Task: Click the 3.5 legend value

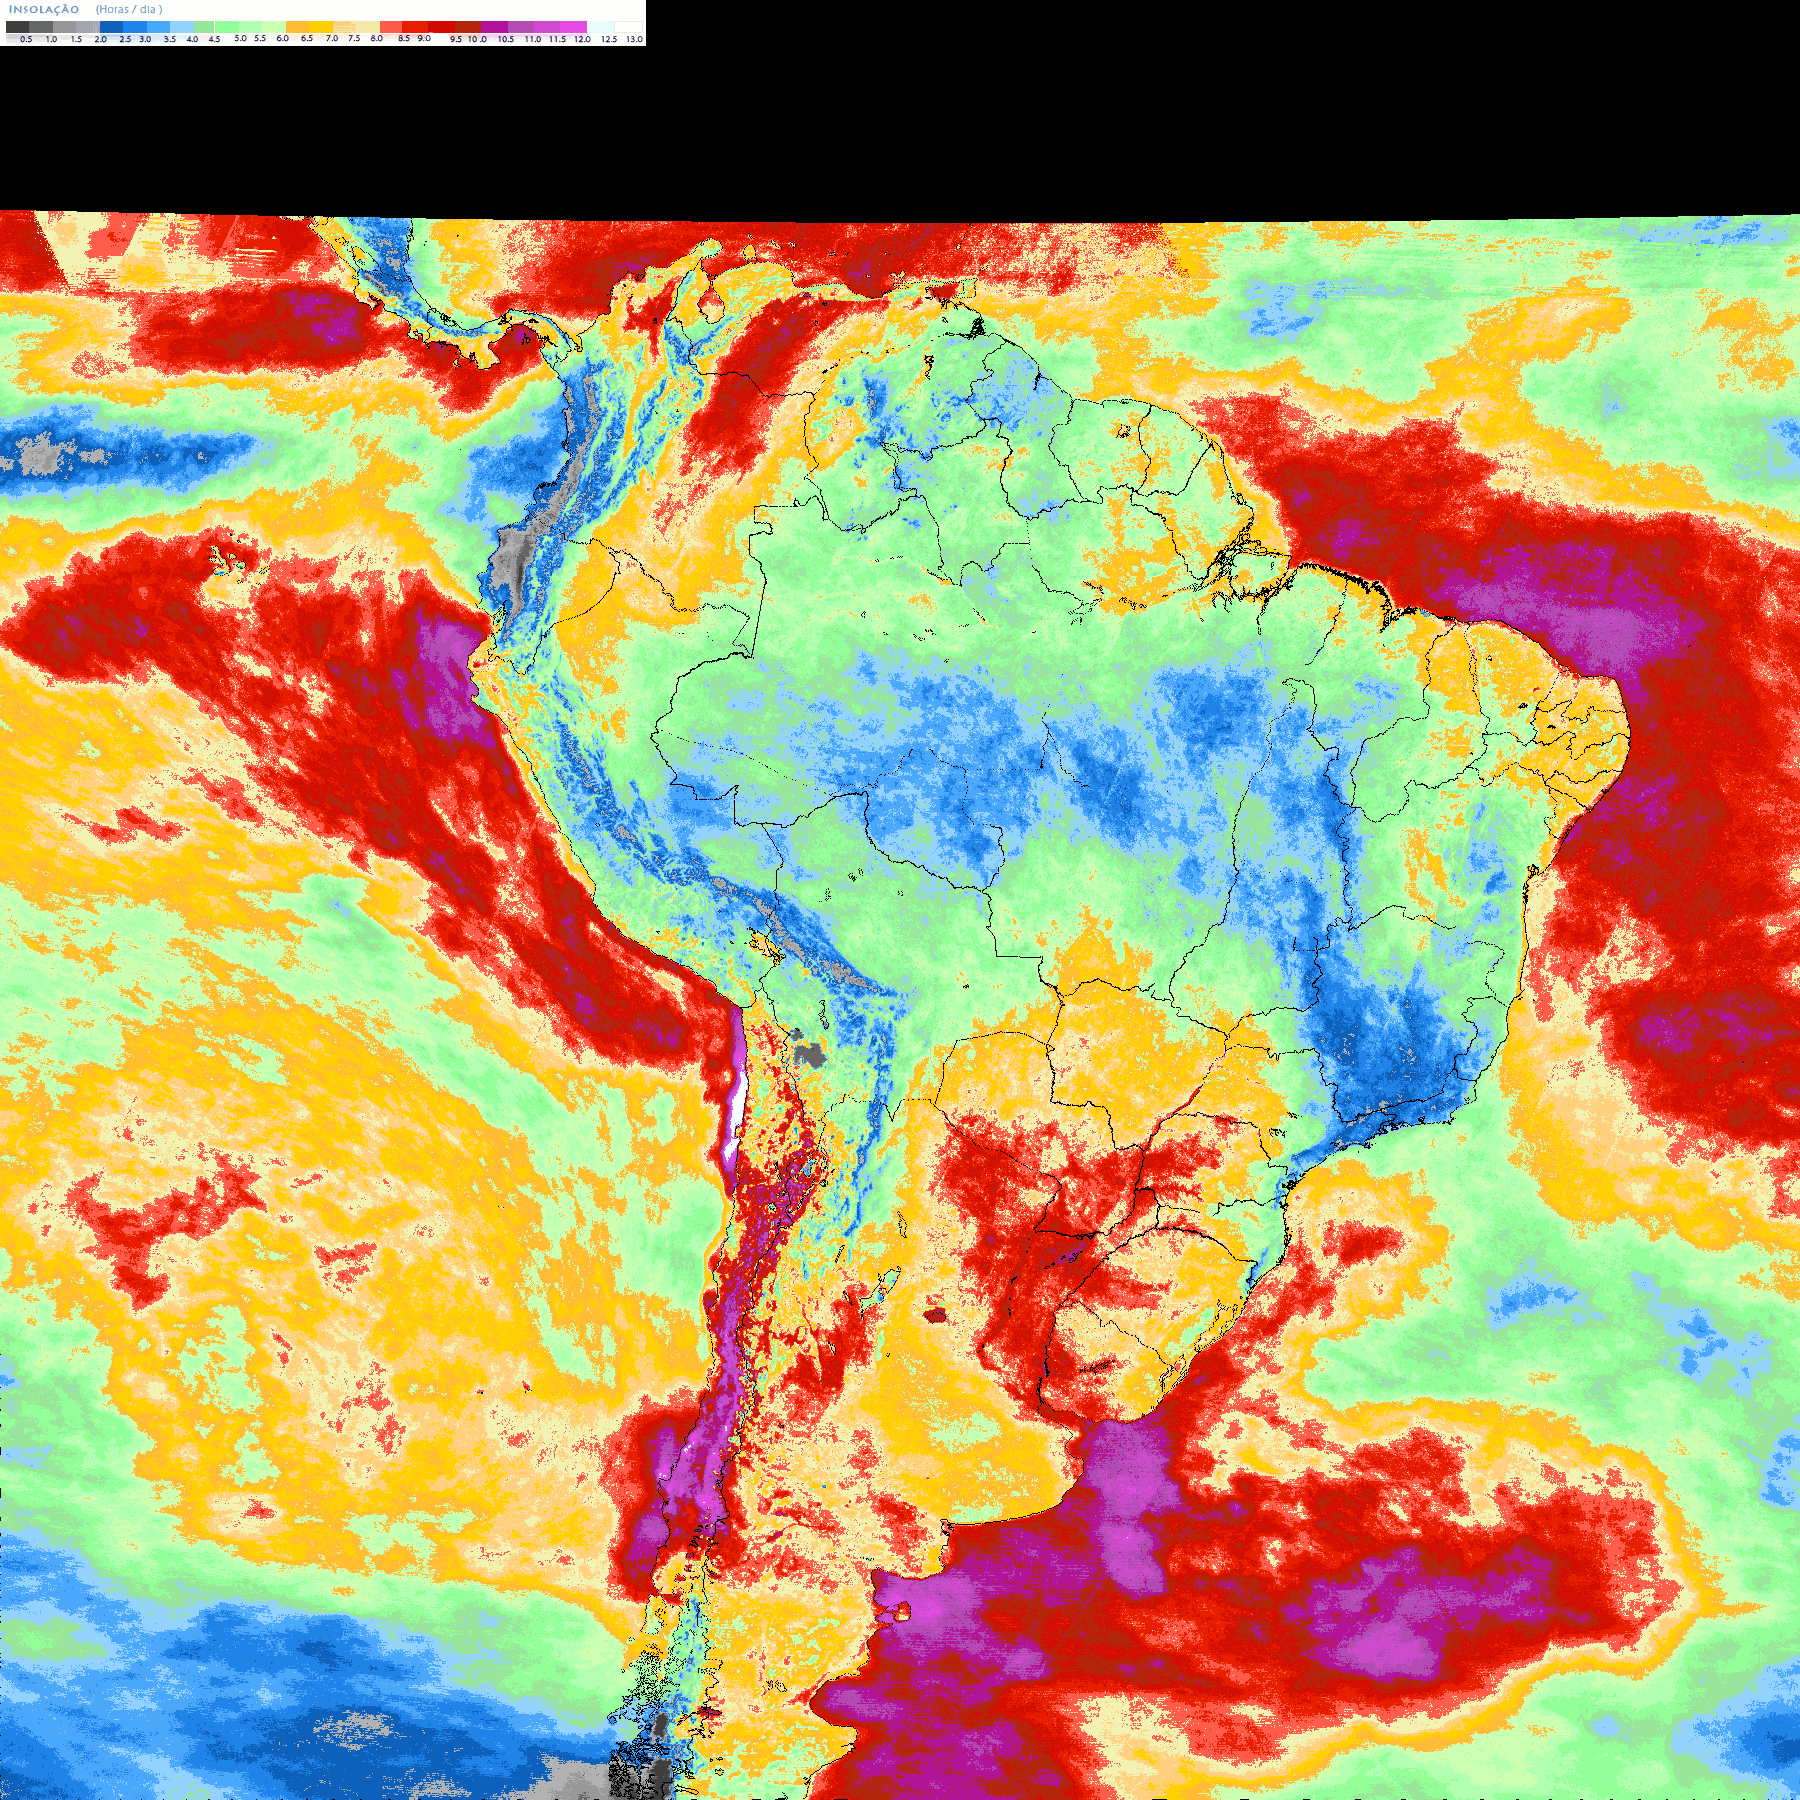Action: pos(170,39)
